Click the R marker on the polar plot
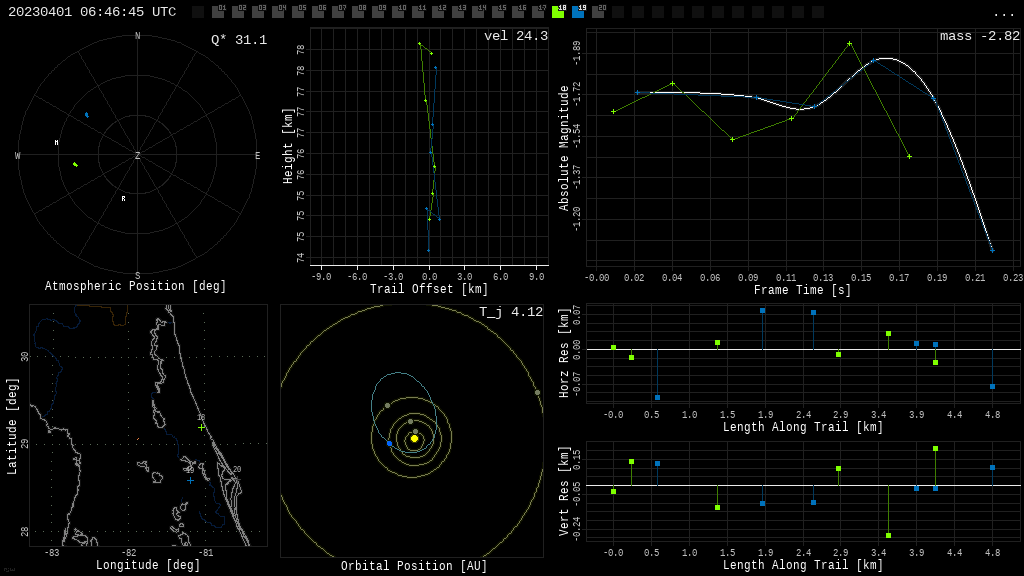 (x=124, y=199)
